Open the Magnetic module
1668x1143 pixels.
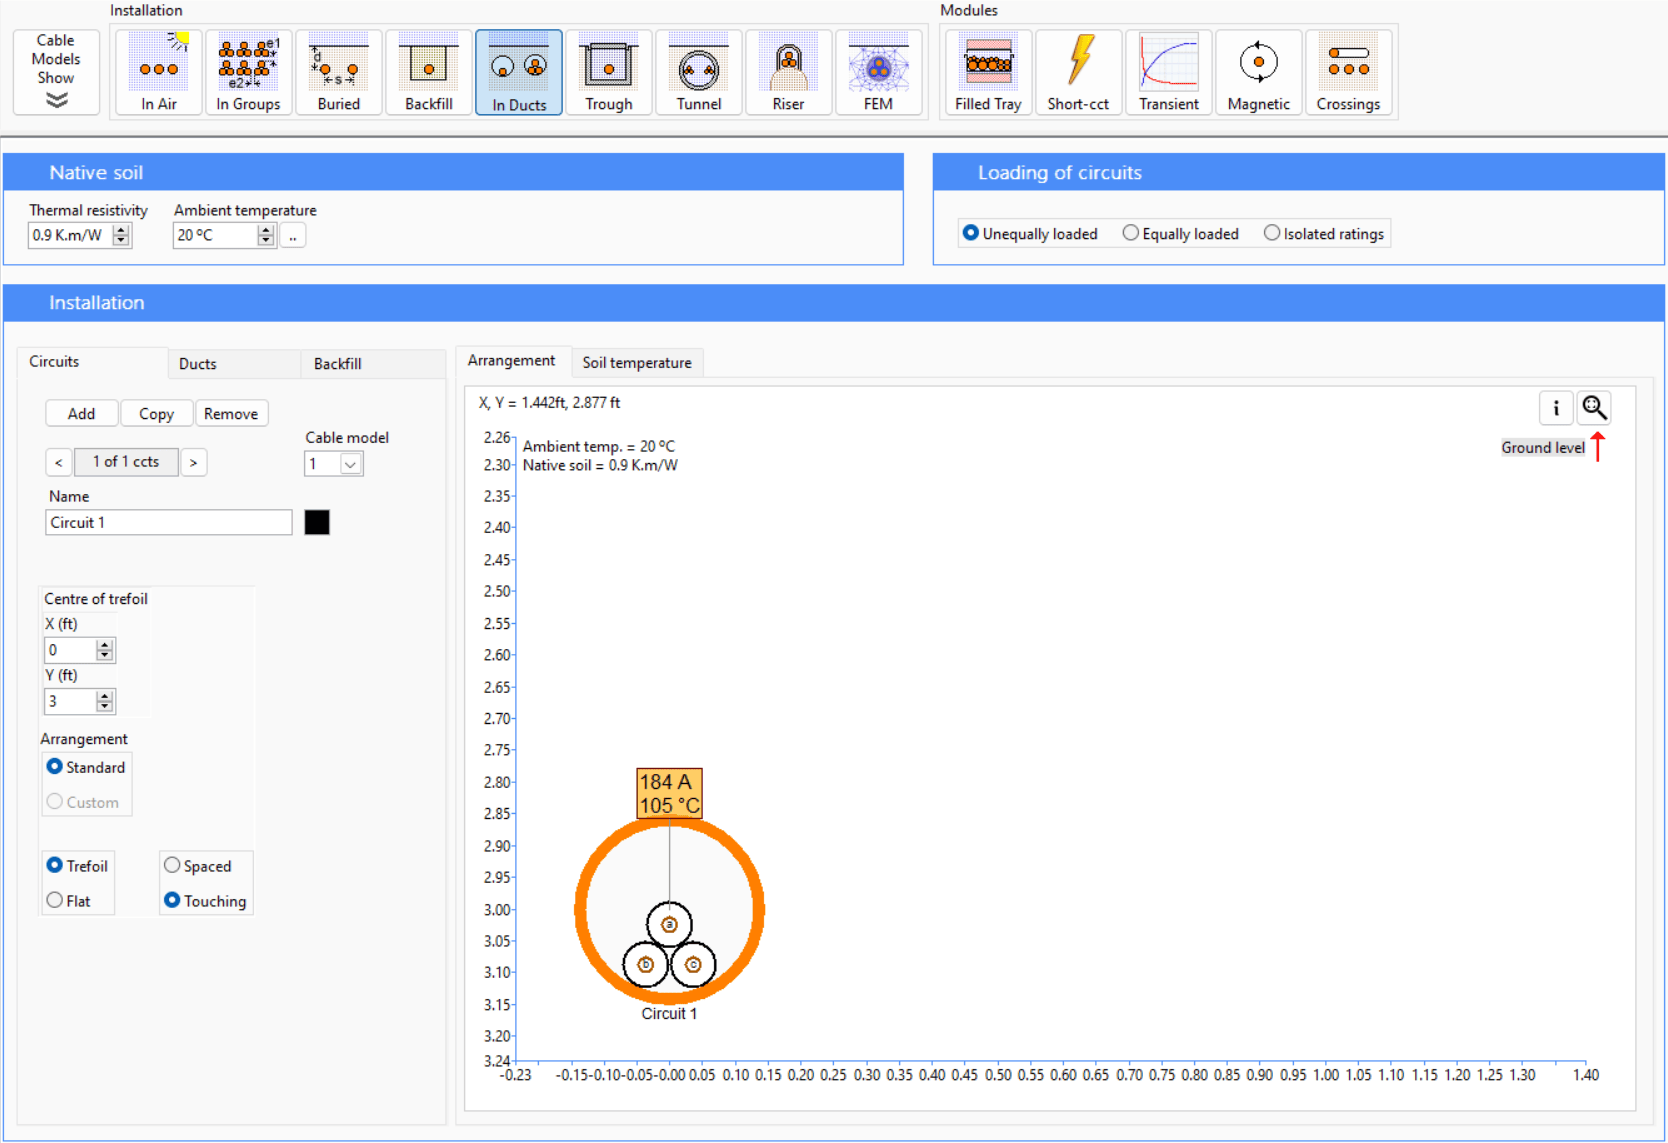(1258, 70)
